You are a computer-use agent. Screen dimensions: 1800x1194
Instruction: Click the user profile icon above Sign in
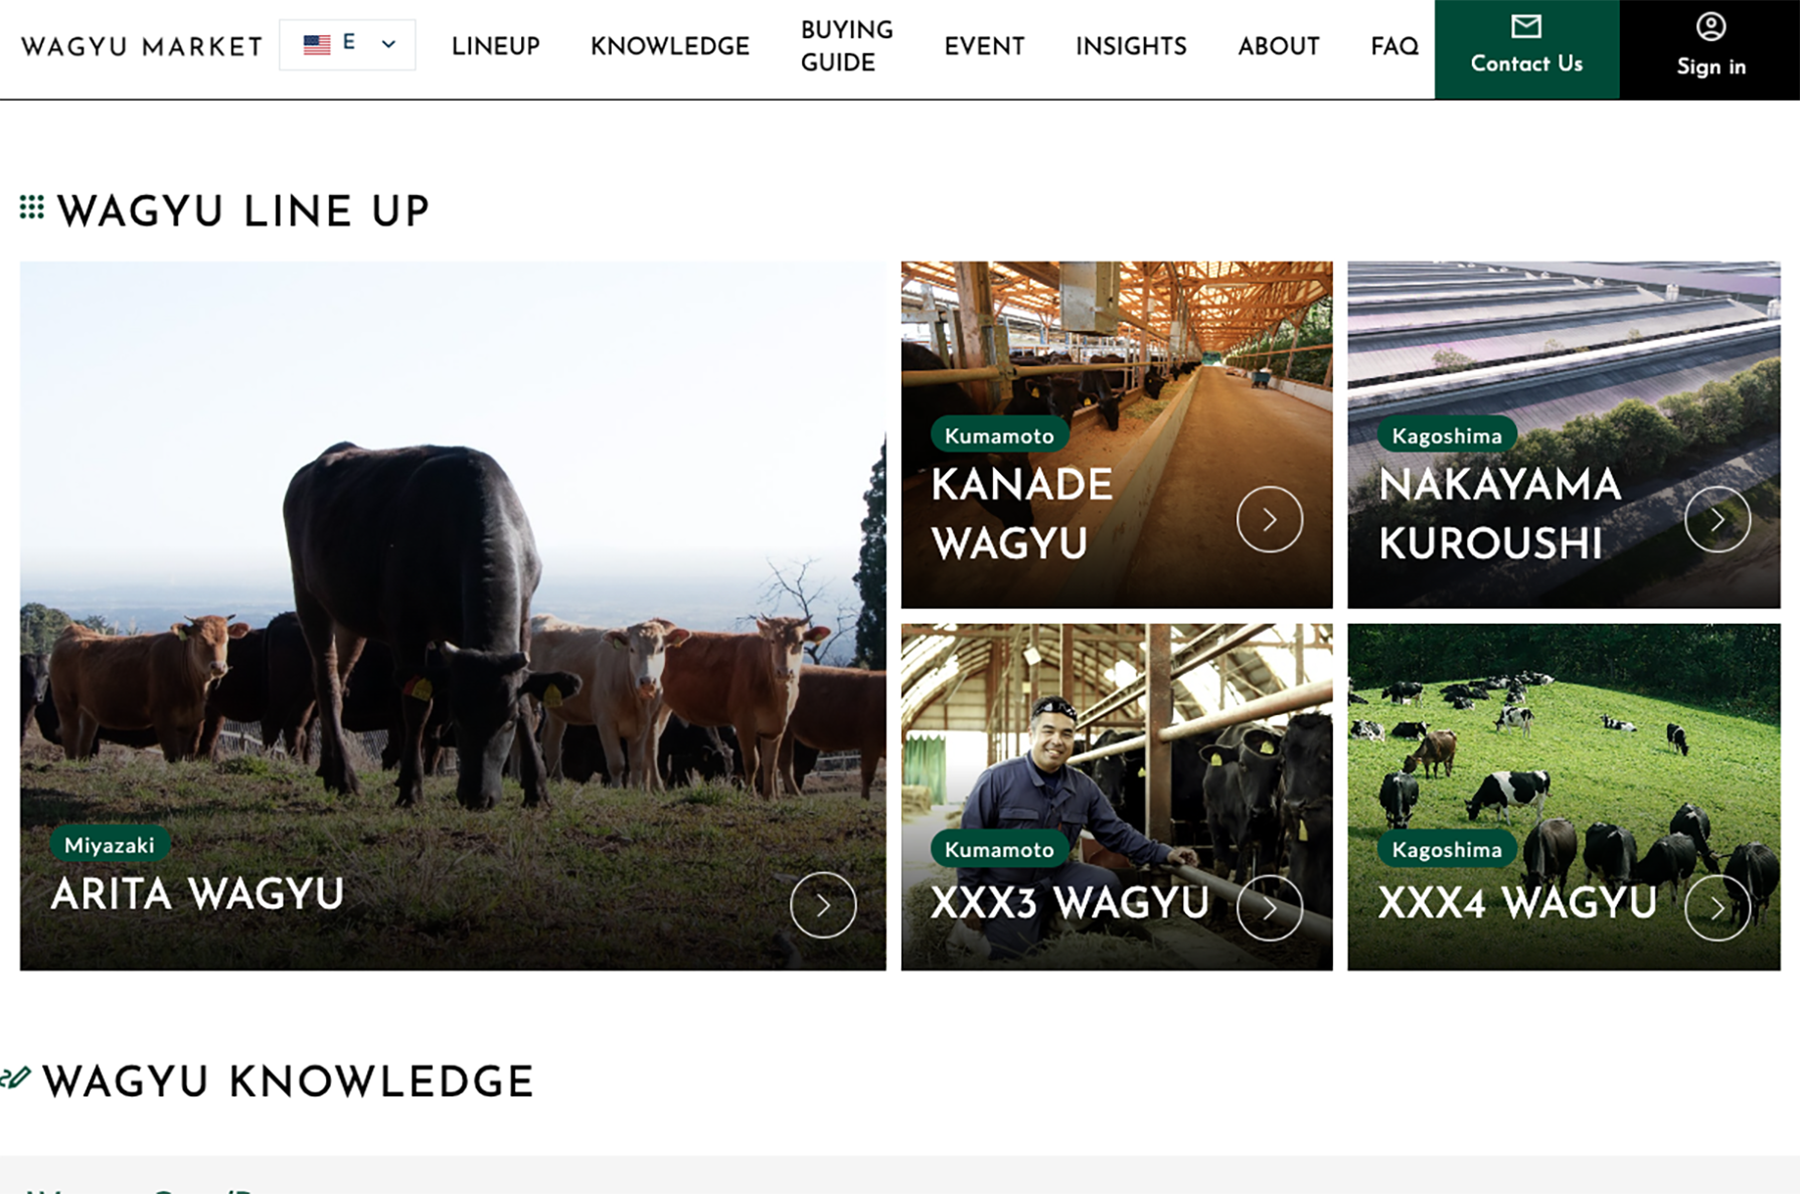pos(1711,26)
